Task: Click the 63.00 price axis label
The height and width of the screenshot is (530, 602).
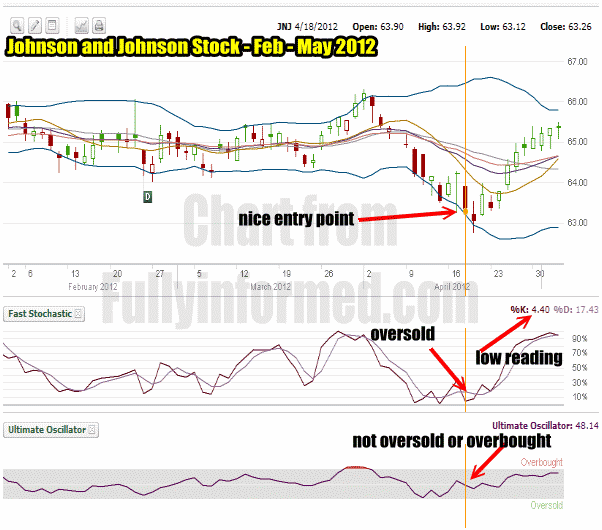Action: [577, 223]
